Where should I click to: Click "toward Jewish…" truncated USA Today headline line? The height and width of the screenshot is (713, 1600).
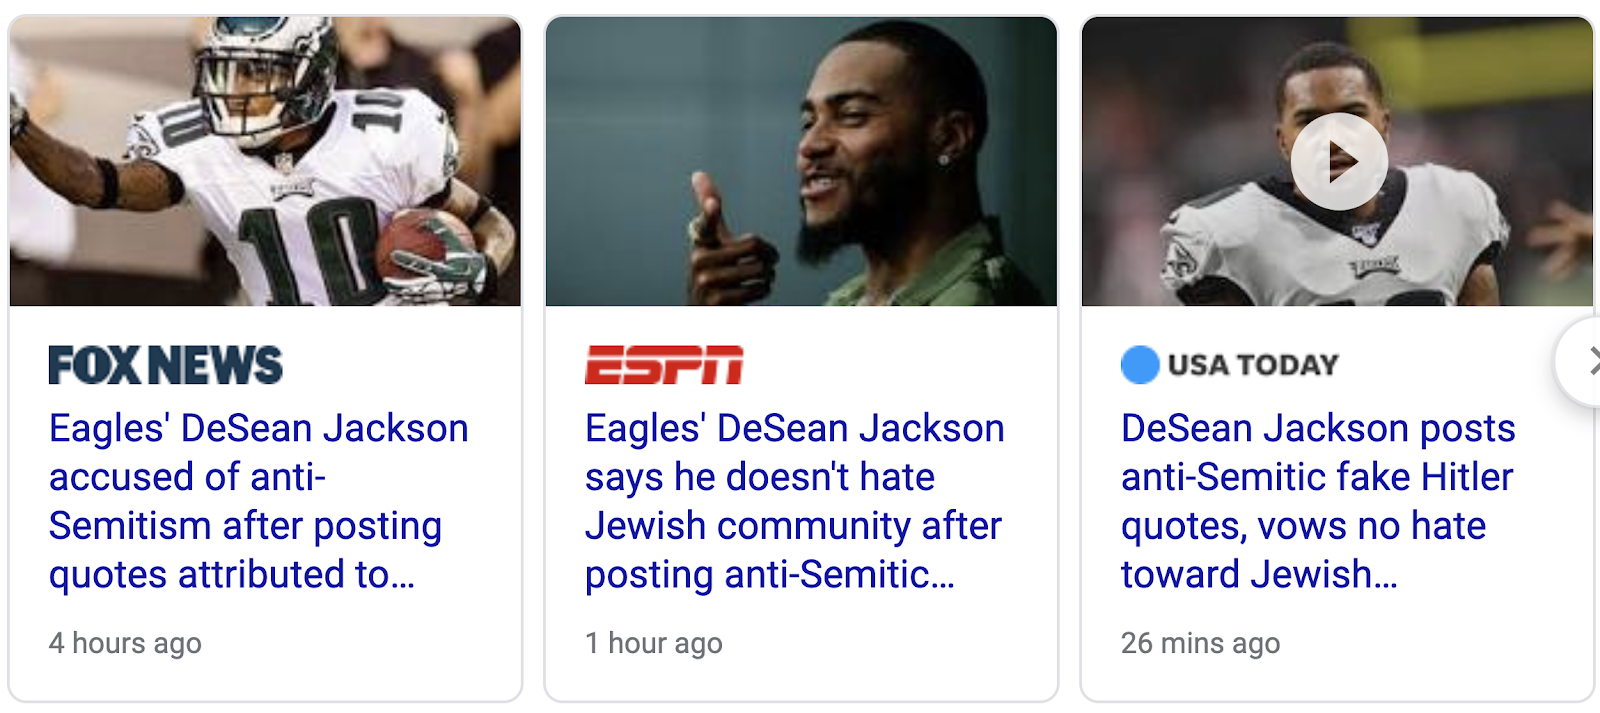1259,575
